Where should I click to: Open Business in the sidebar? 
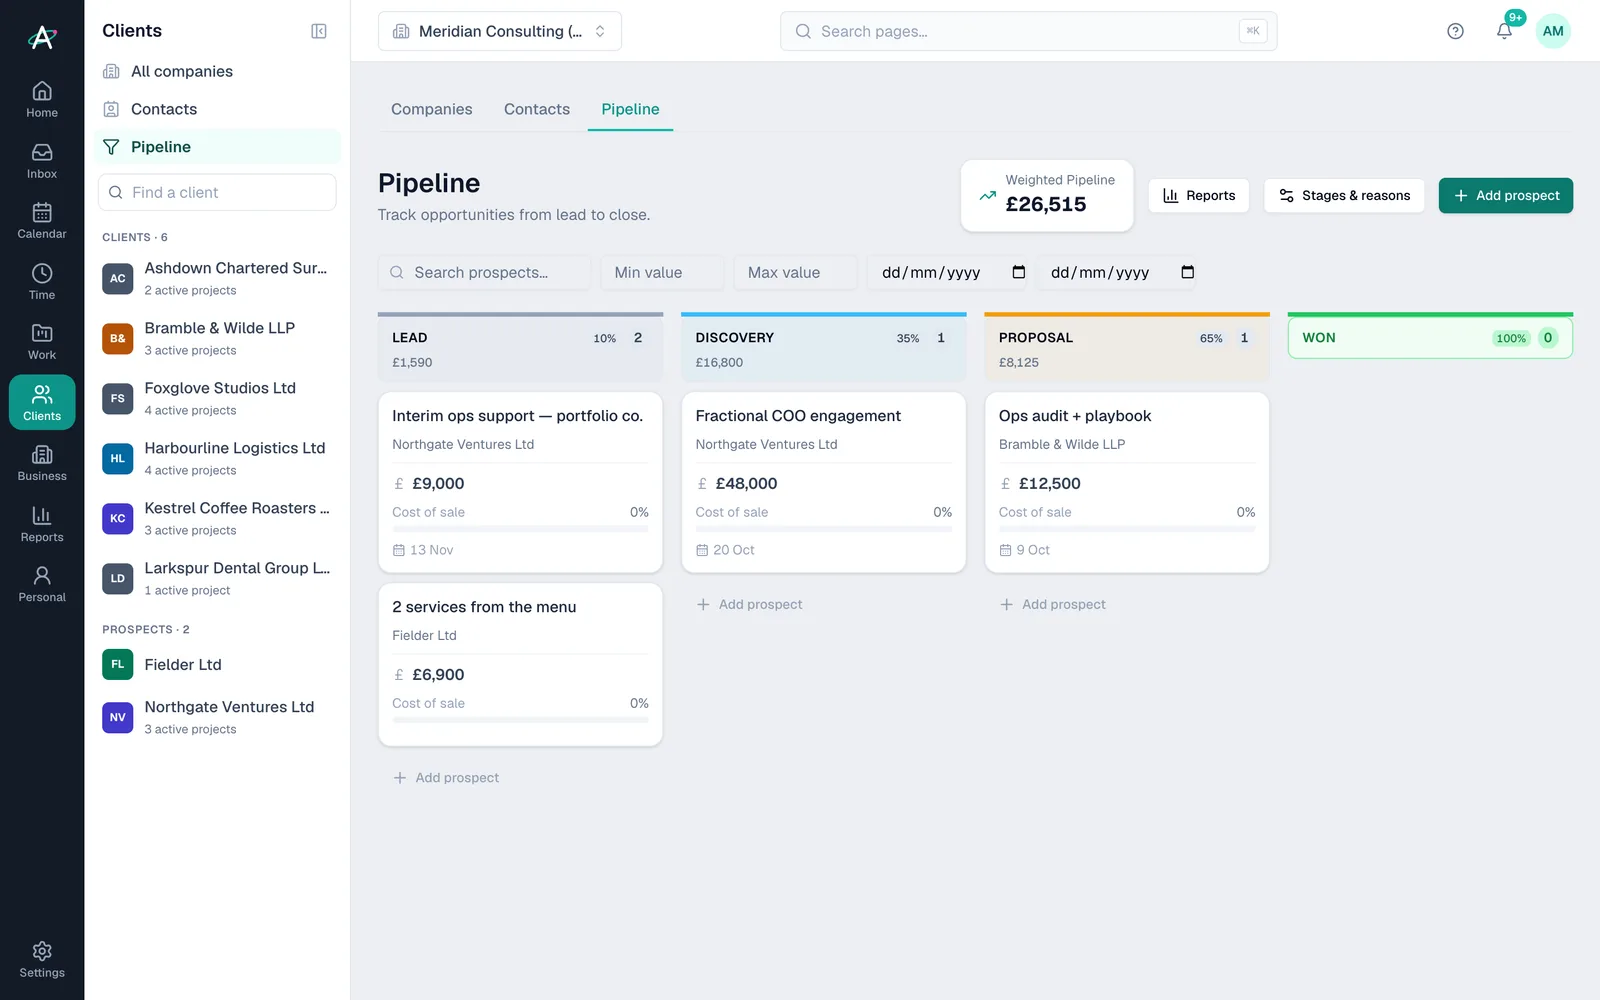click(x=42, y=463)
